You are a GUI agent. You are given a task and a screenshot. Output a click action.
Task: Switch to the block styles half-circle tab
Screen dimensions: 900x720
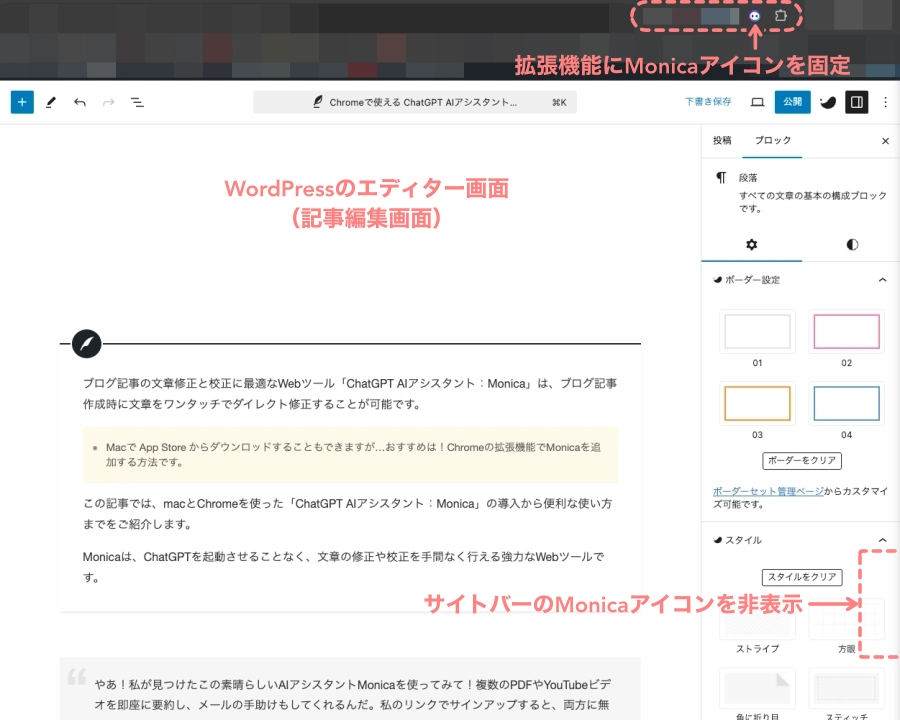pos(851,244)
